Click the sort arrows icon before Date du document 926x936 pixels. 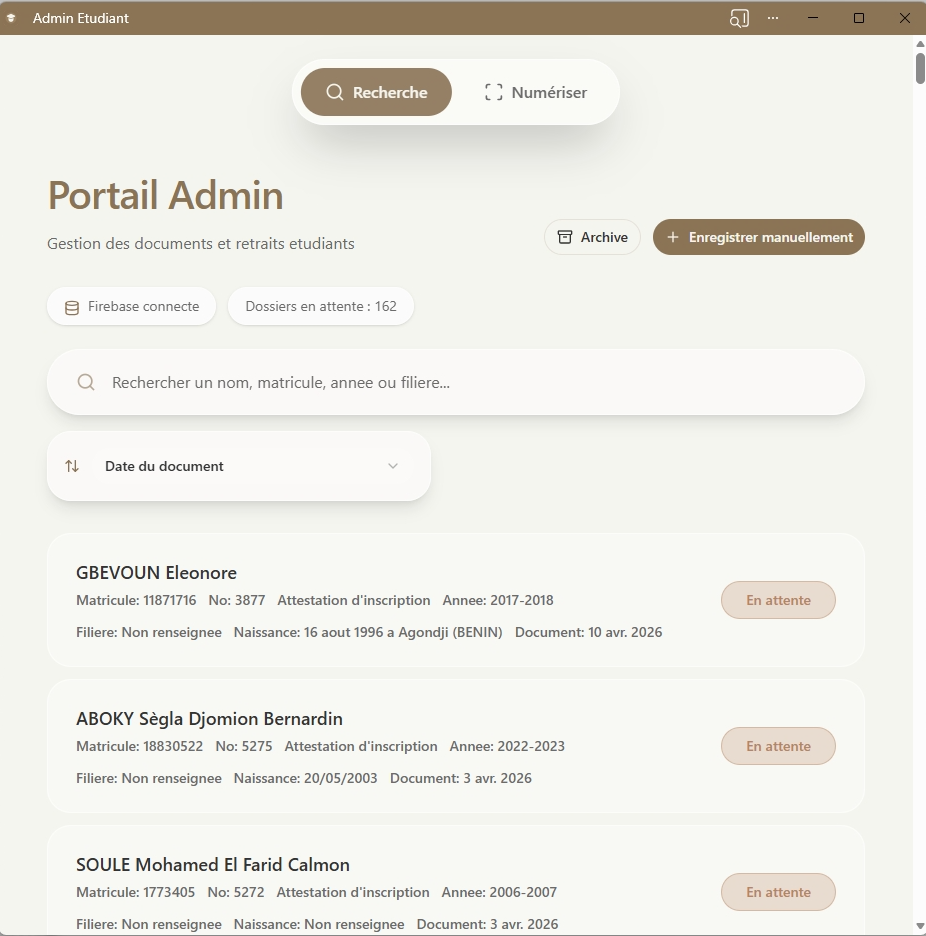pos(72,465)
